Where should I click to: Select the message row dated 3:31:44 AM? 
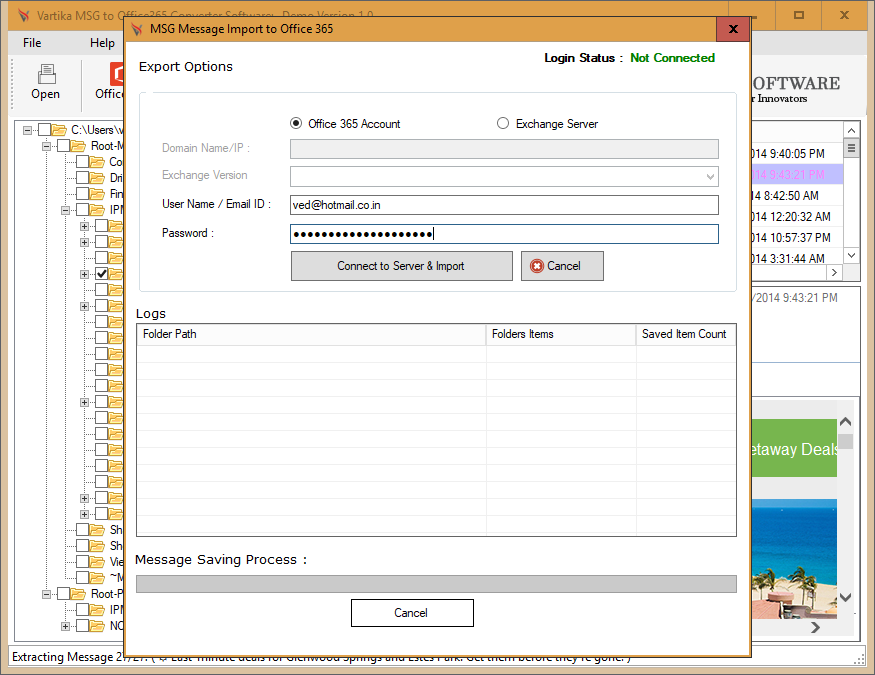797,258
